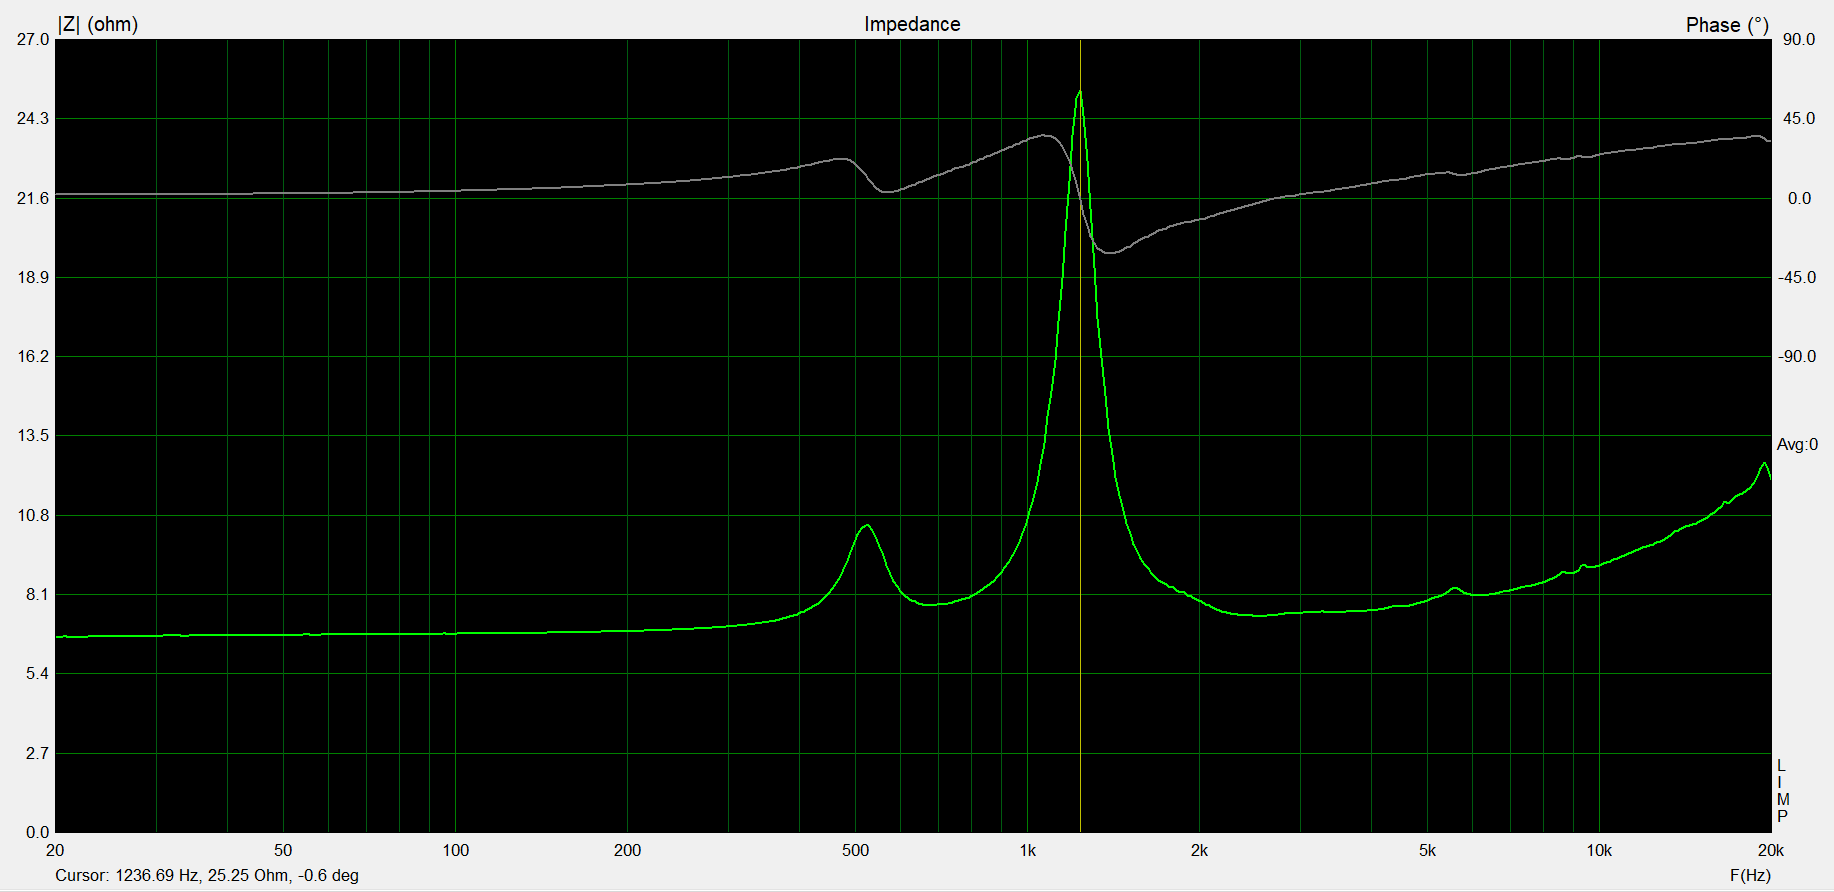This screenshot has width=1834, height=892.
Task: Click the "0.0" phase axis value
Action: click(1799, 198)
